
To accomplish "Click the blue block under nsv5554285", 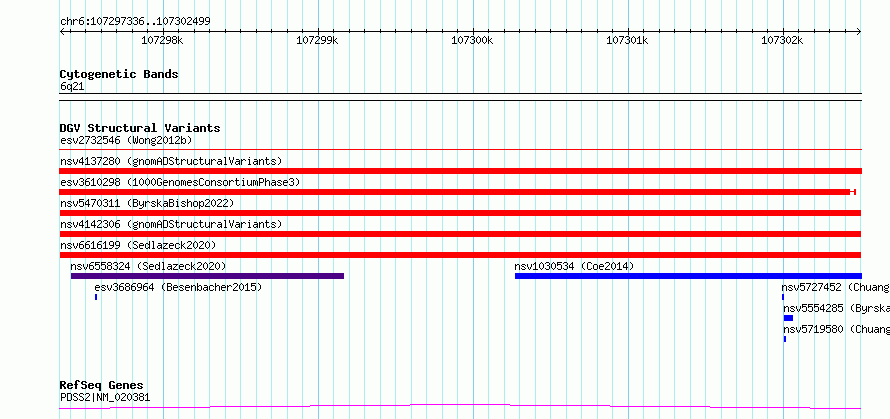I will [x=788, y=318].
